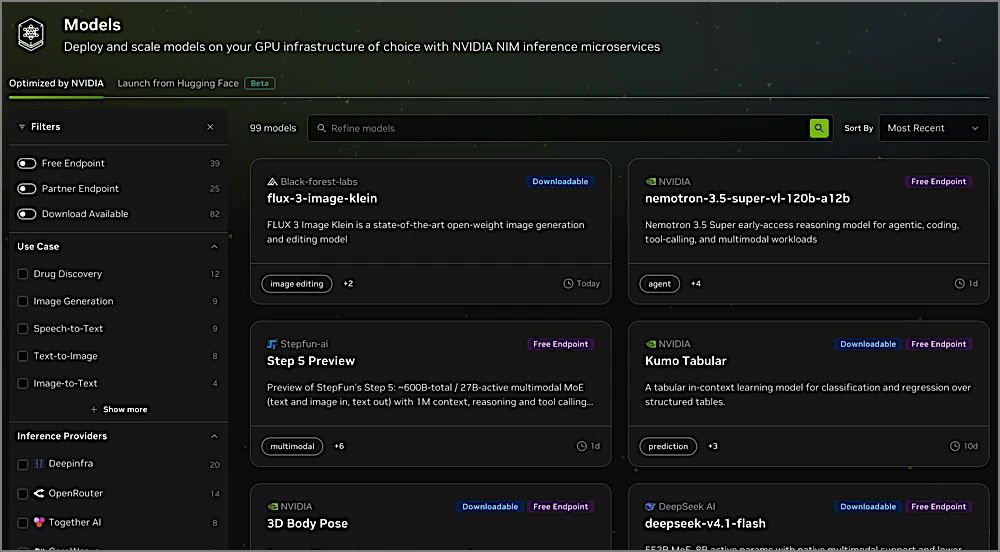Screen dimensions: 1000x552
Task: Click the 99 models count text
Action: tap(273, 128)
